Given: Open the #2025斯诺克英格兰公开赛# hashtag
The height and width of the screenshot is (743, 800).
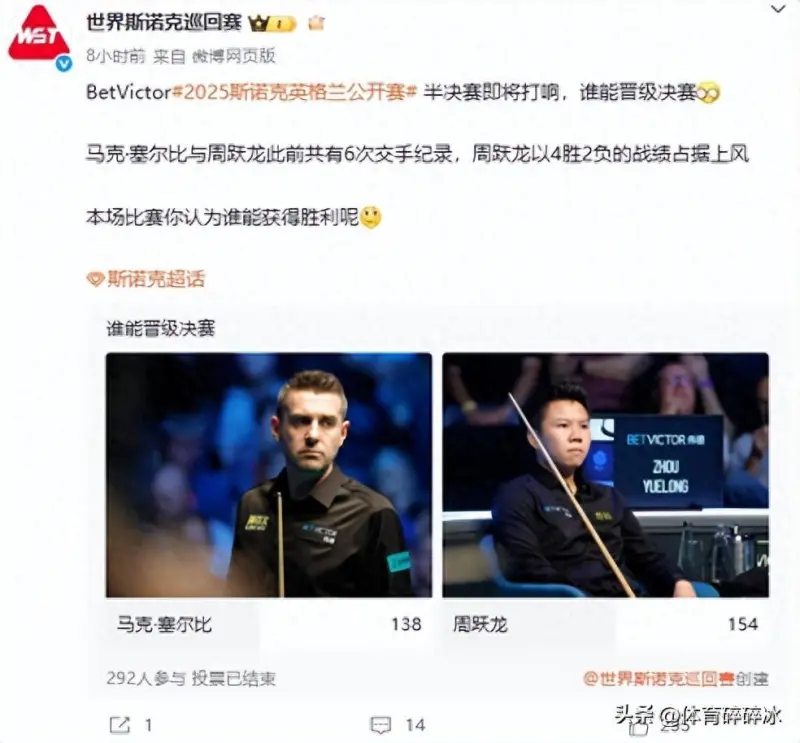Looking at the screenshot, I should click(295, 92).
